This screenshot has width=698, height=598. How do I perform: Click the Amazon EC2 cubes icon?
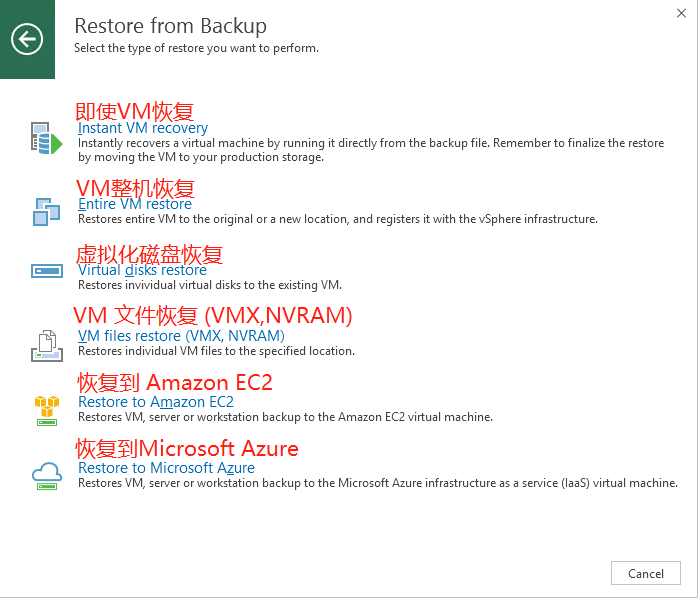tap(47, 411)
